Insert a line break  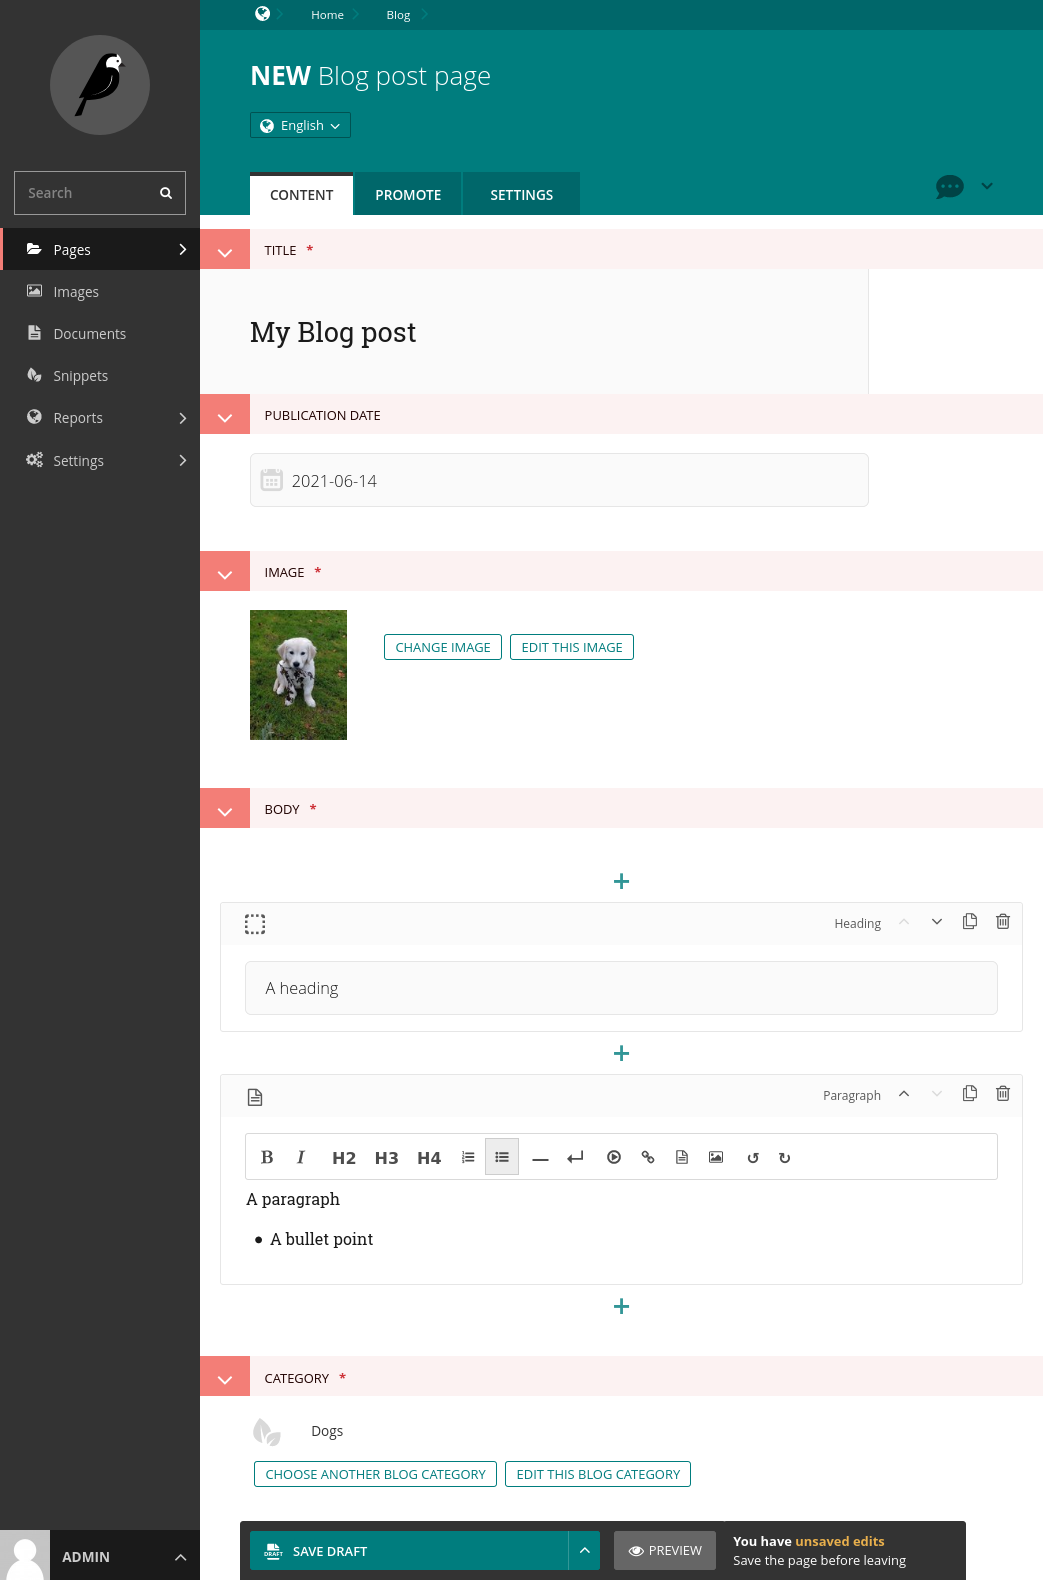(x=575, y=1158)
